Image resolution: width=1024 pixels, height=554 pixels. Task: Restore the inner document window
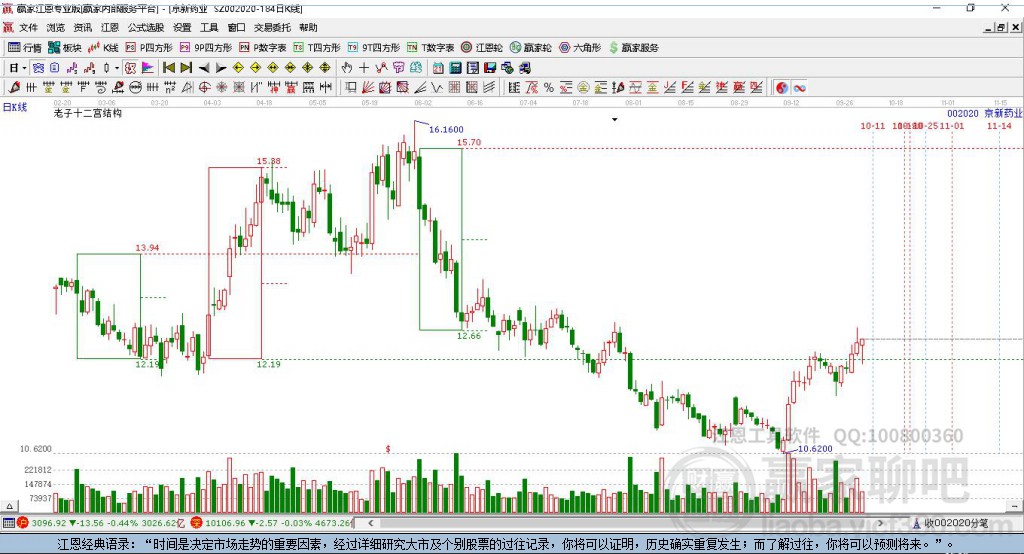(x=1001, y=27)
